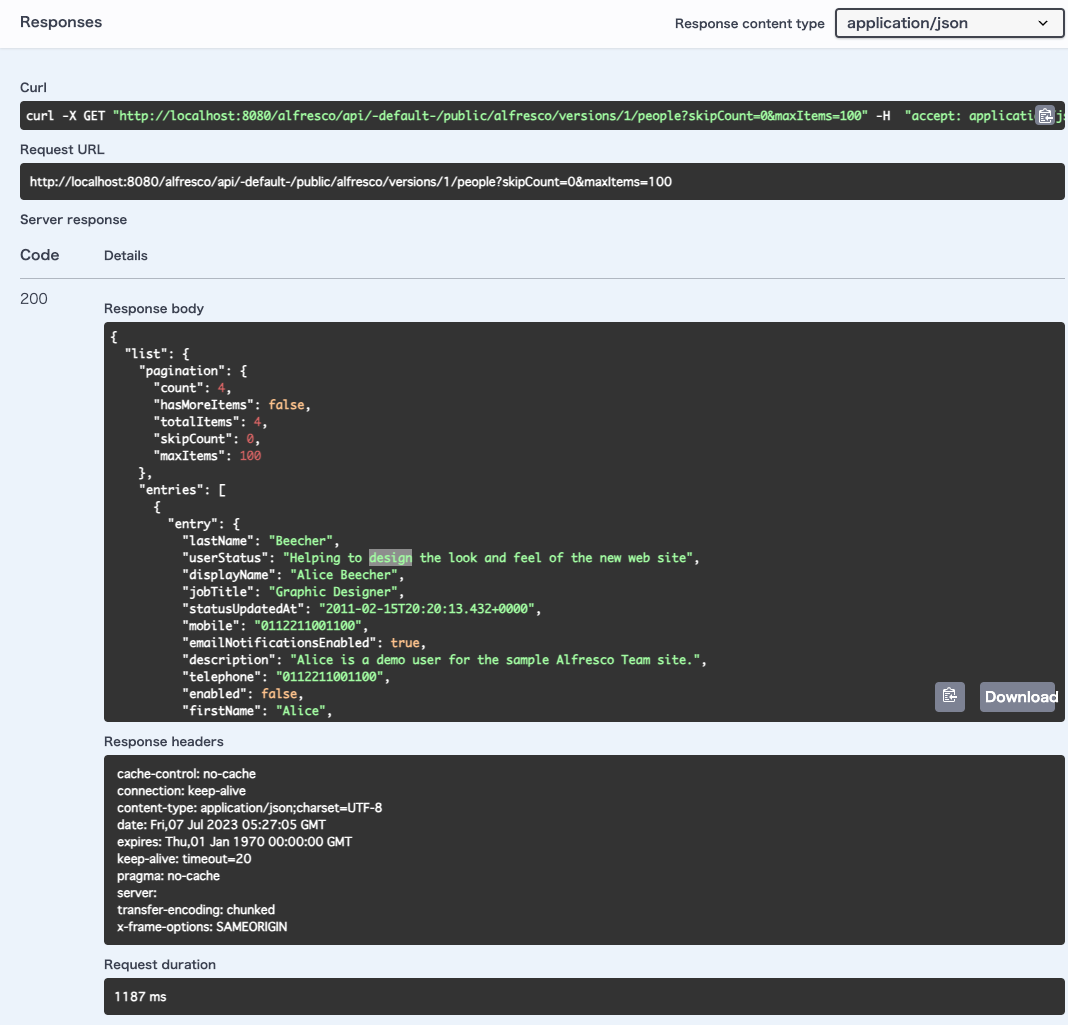Screen dimensions: 1068x1025
Task: Click the highlighted word 'design' in userStatus
Action: 388,557
